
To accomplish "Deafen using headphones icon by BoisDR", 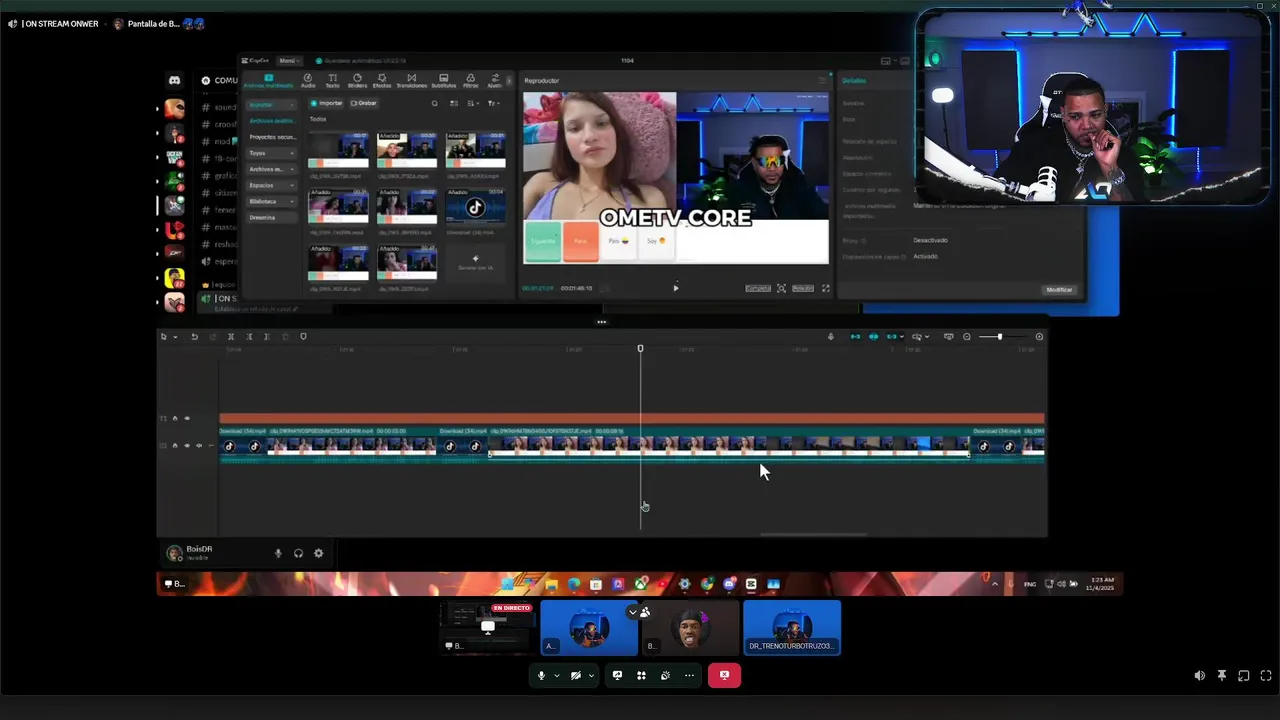I will 298,553.
